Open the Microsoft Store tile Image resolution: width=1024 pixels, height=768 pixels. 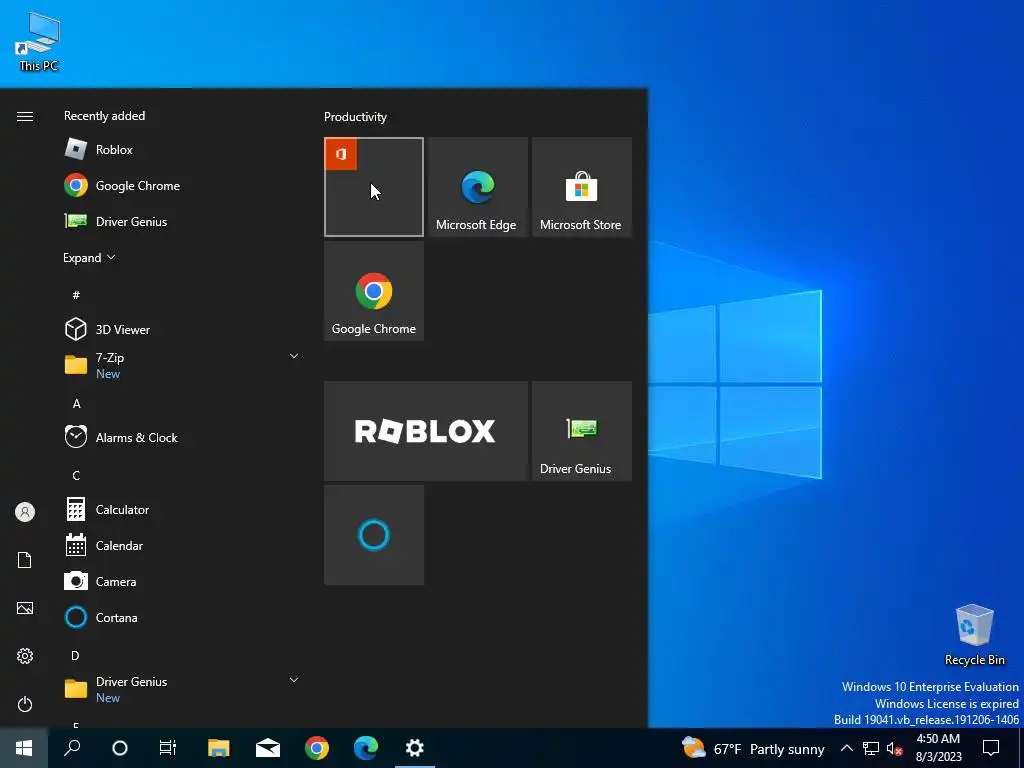pos(582,187)
